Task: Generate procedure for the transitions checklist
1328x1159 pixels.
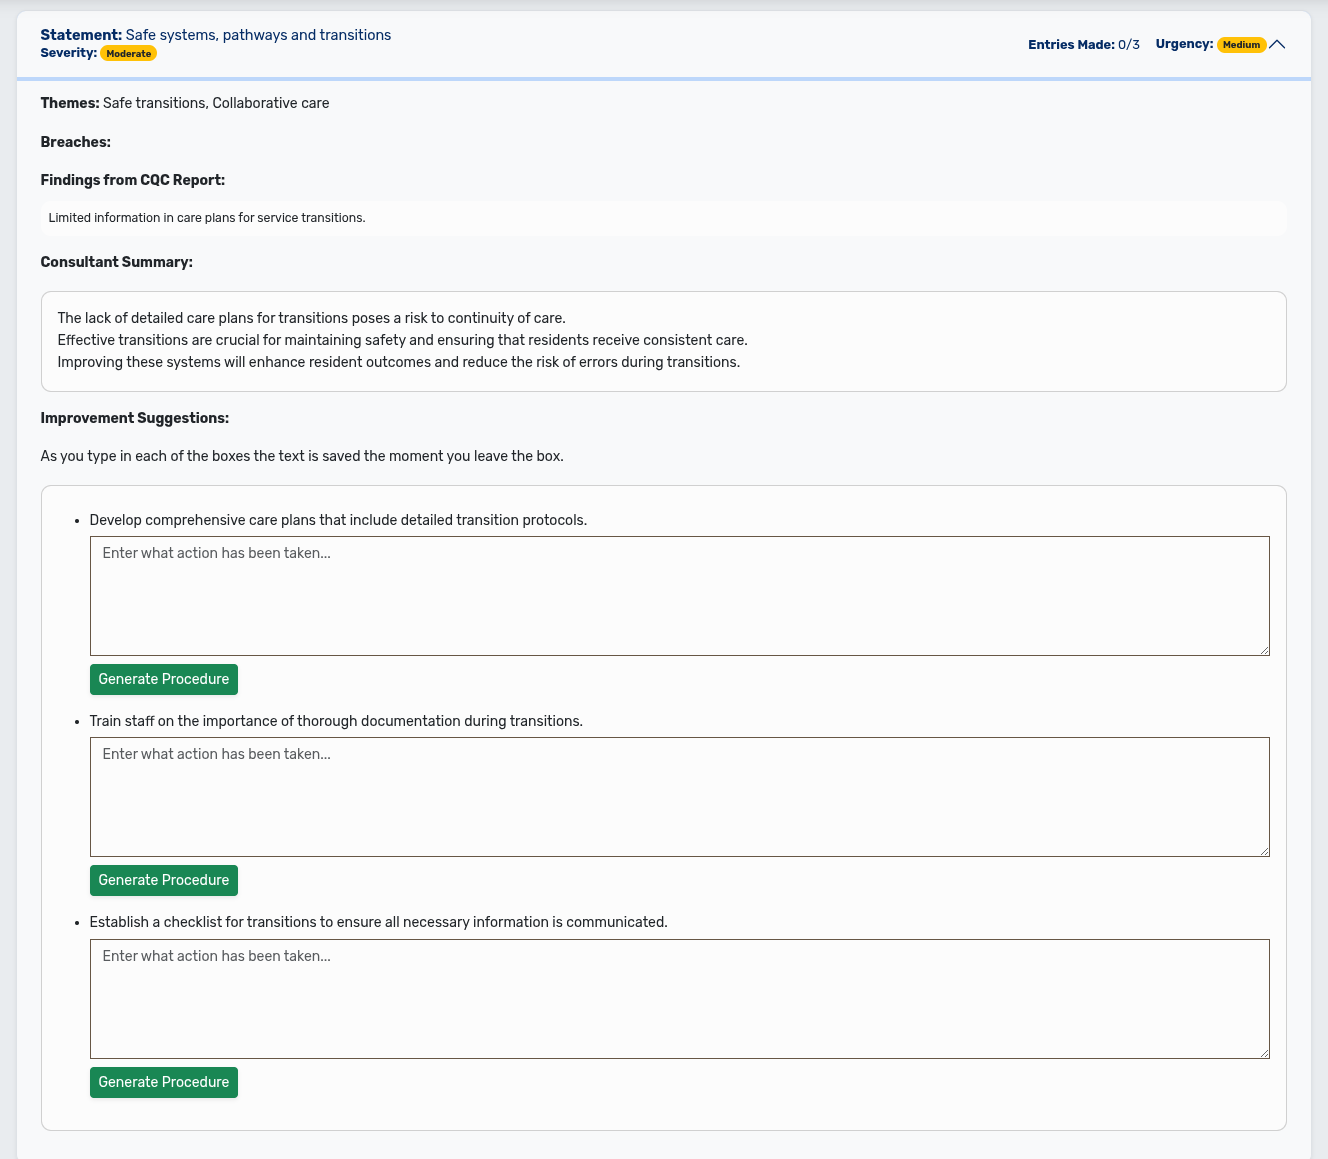Action: [164, 1082]
